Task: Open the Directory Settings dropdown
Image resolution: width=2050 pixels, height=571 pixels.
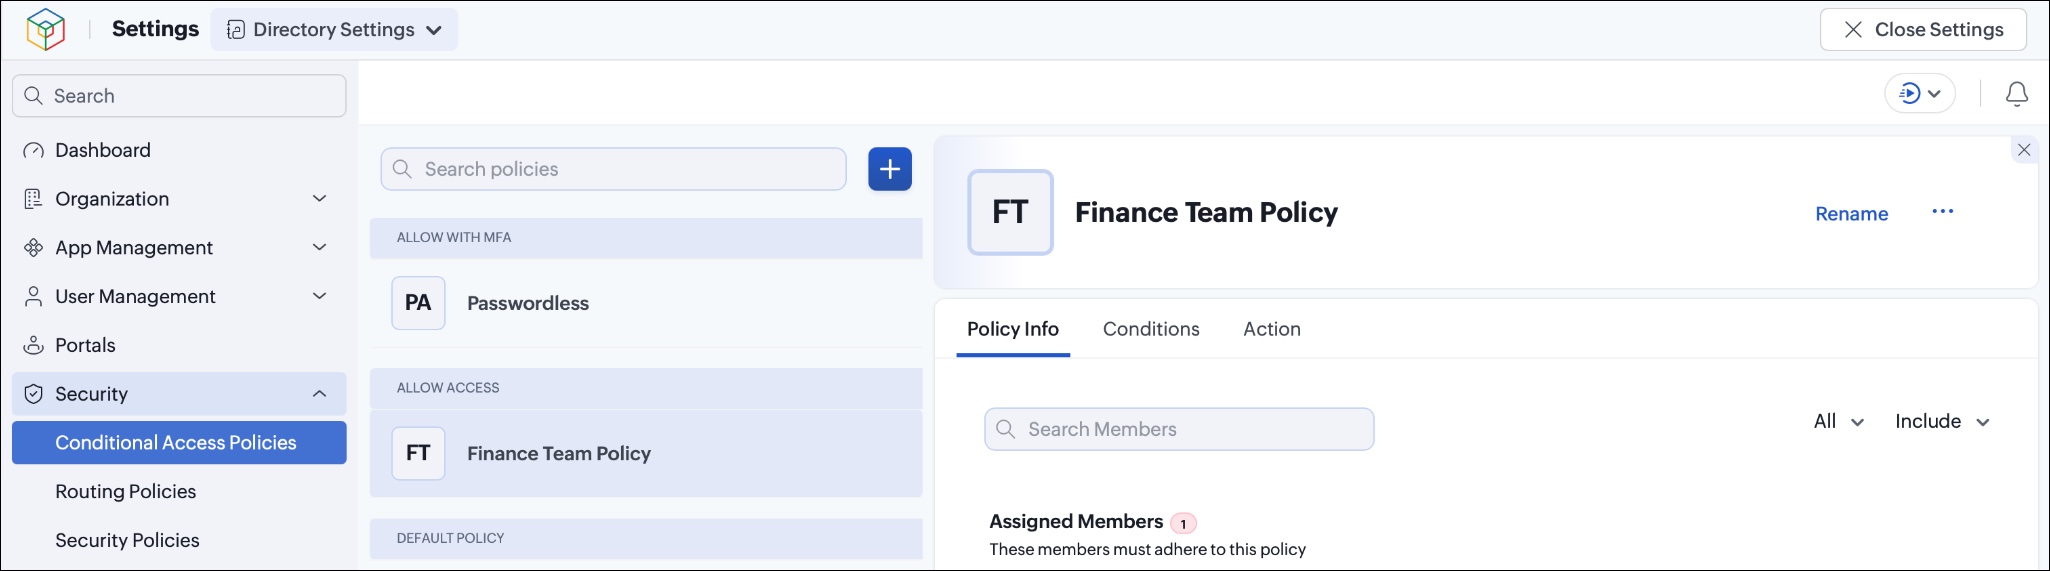Action: pyautogui.click(x=334, y=30)
